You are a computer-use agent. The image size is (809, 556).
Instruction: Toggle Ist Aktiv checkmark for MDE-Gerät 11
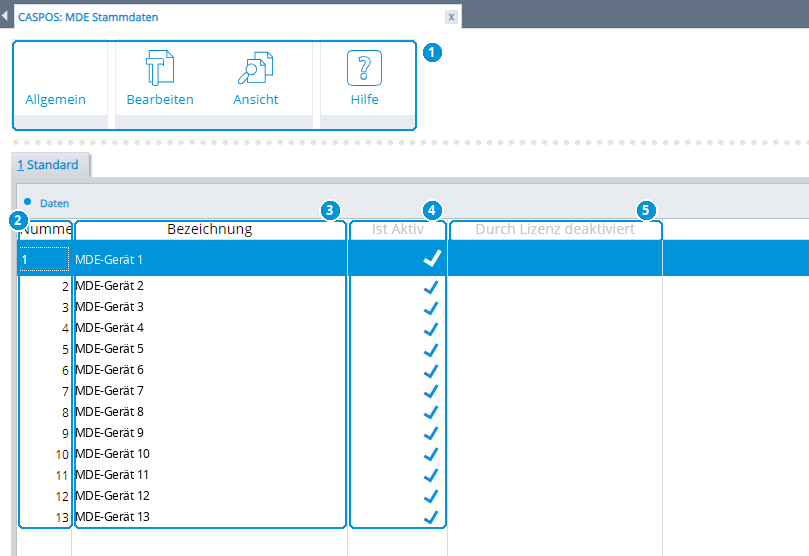[431, 476]
